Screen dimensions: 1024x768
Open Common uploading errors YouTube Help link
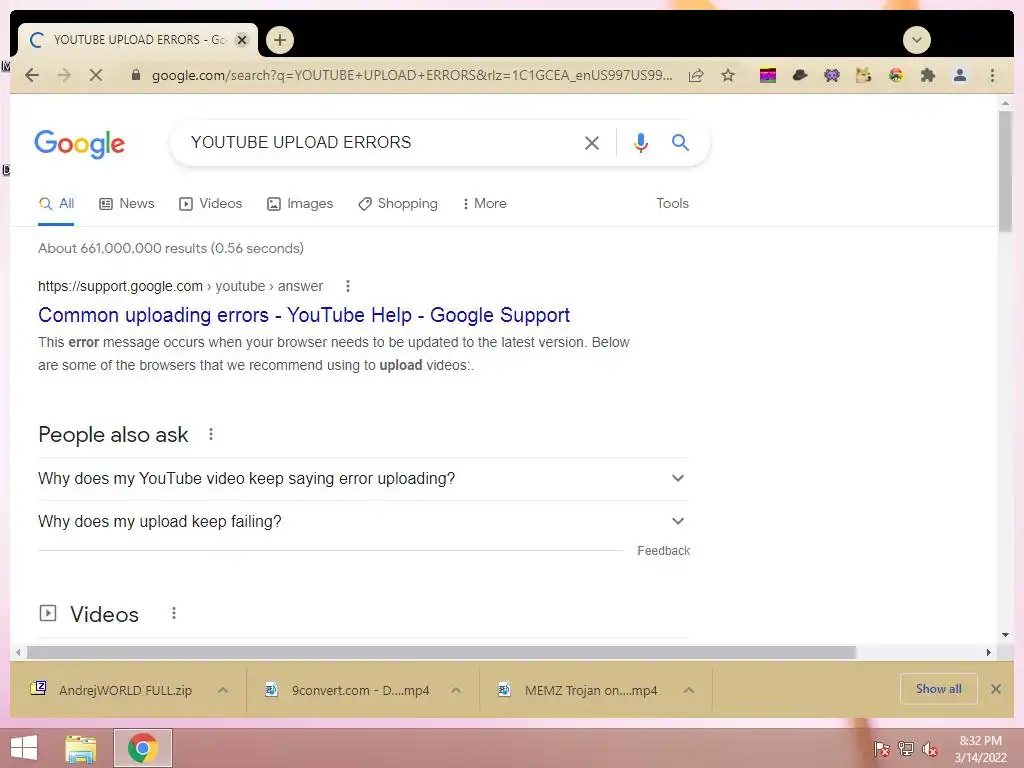304,315
